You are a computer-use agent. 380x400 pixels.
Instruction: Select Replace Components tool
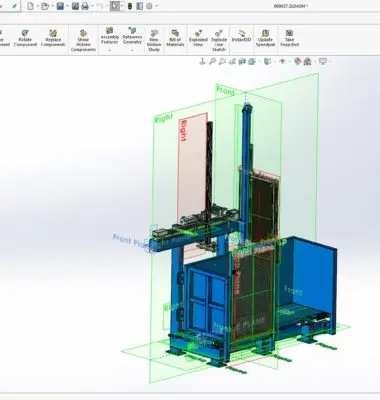(x=53, y=38)
